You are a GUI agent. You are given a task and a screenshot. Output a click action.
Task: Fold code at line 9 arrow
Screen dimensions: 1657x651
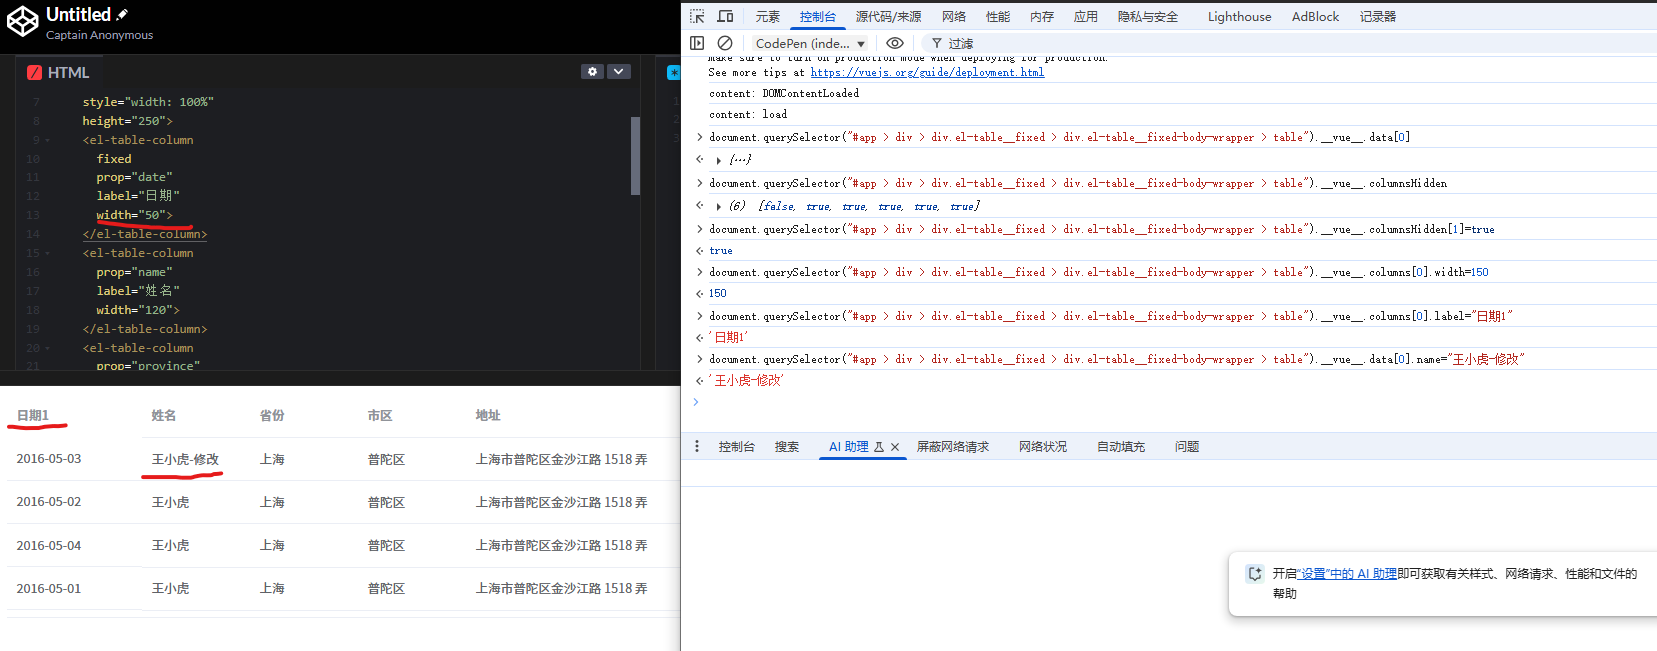(47, 140)
